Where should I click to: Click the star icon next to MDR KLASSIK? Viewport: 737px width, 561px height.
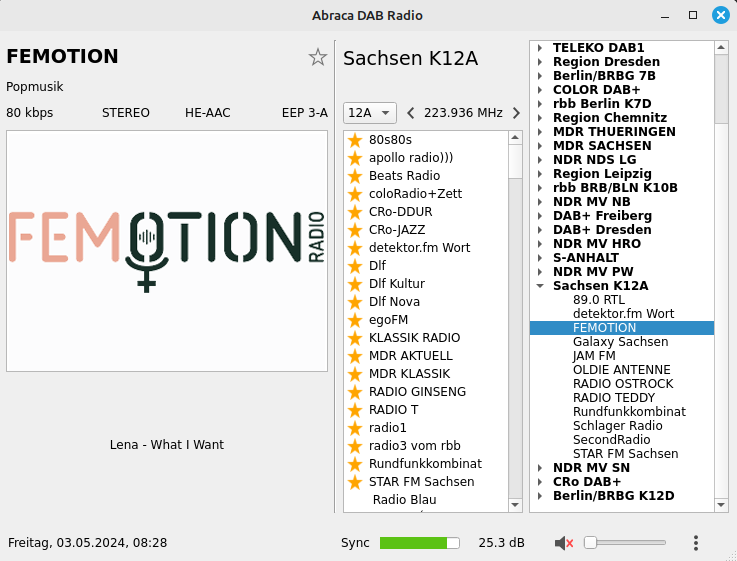[355, 374]
